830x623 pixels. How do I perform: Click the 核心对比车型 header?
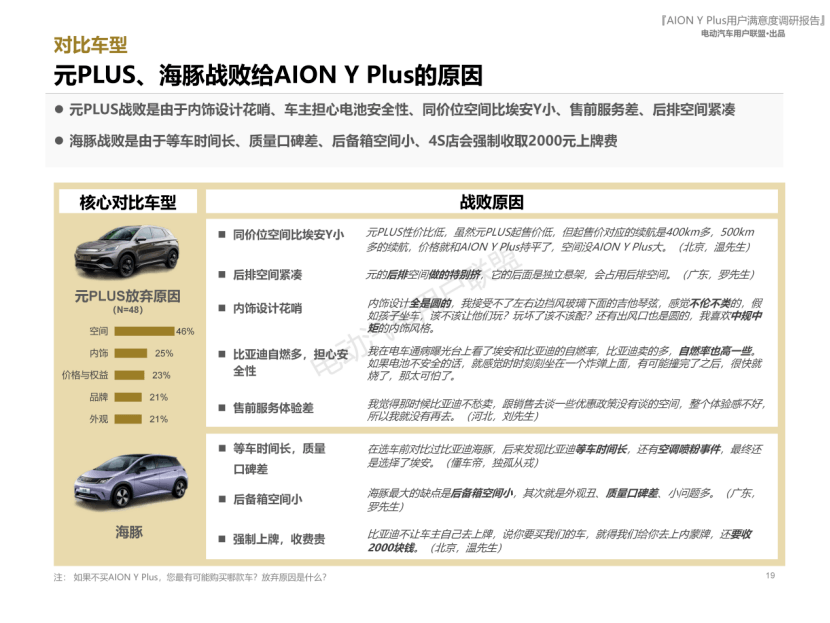[x=128, y=202]
